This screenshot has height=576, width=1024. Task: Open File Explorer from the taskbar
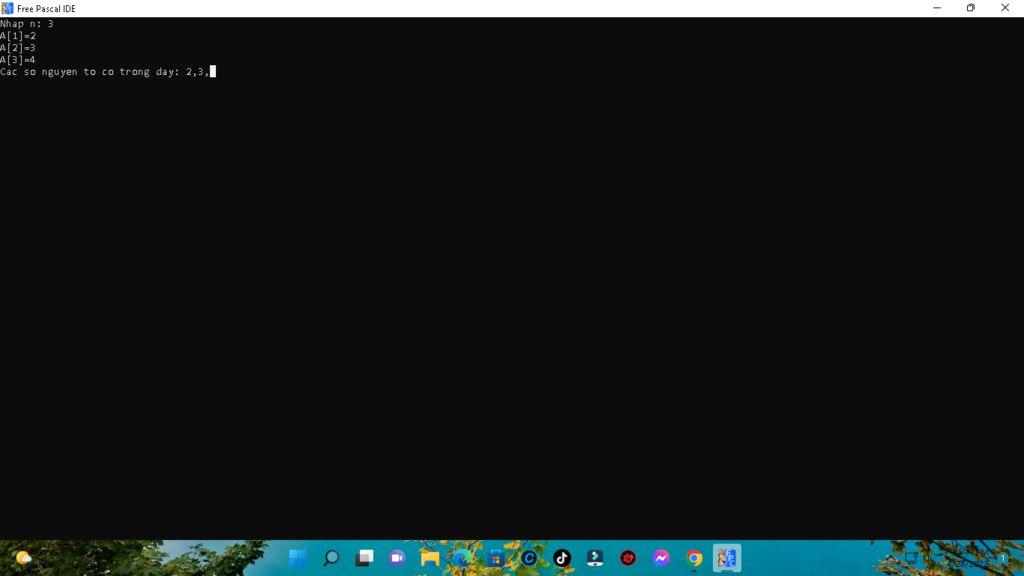[430, 558]
